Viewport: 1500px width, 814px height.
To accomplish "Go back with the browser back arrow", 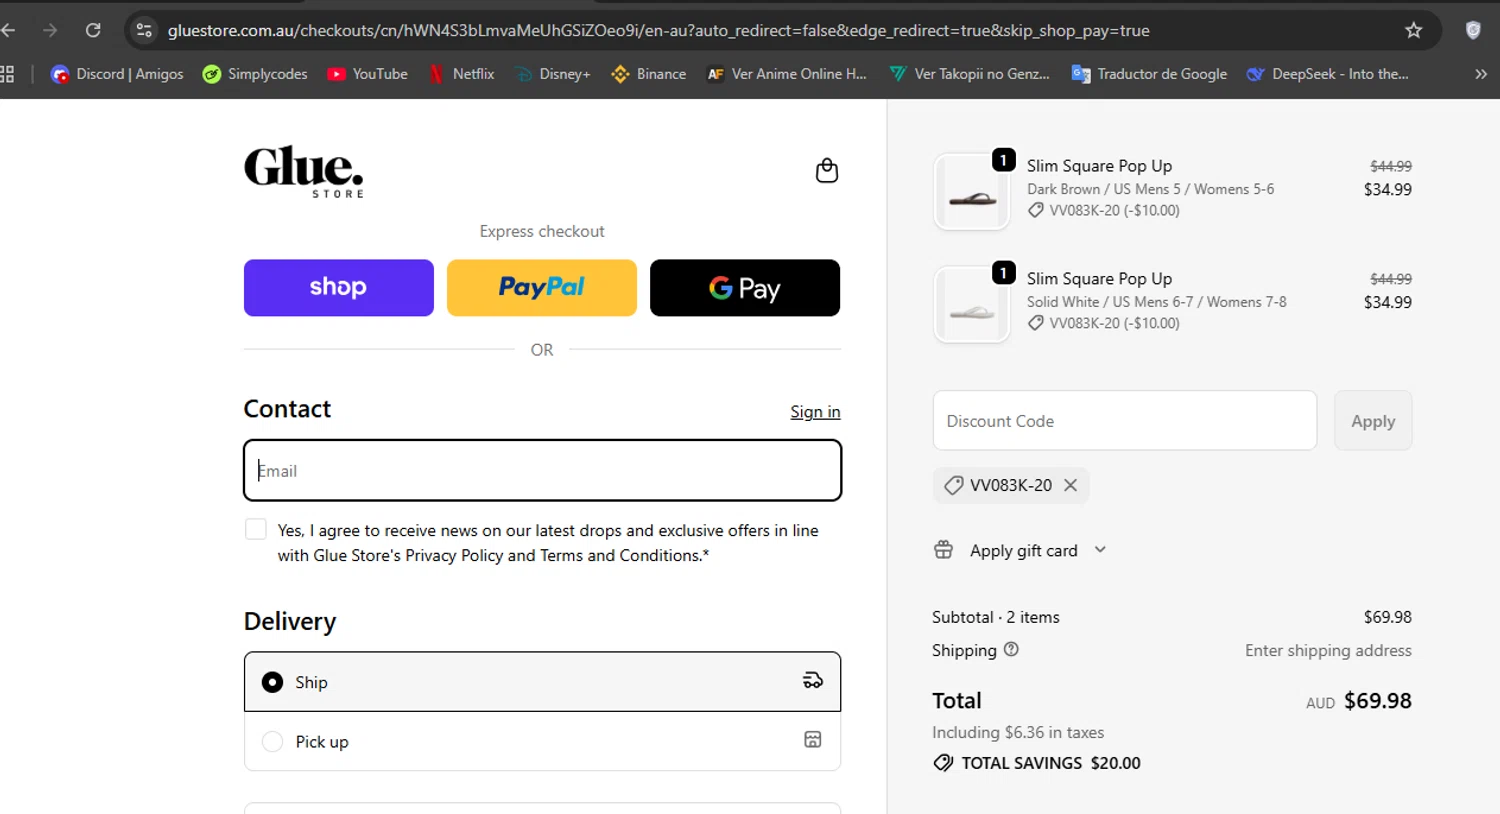I will point(8,30).
